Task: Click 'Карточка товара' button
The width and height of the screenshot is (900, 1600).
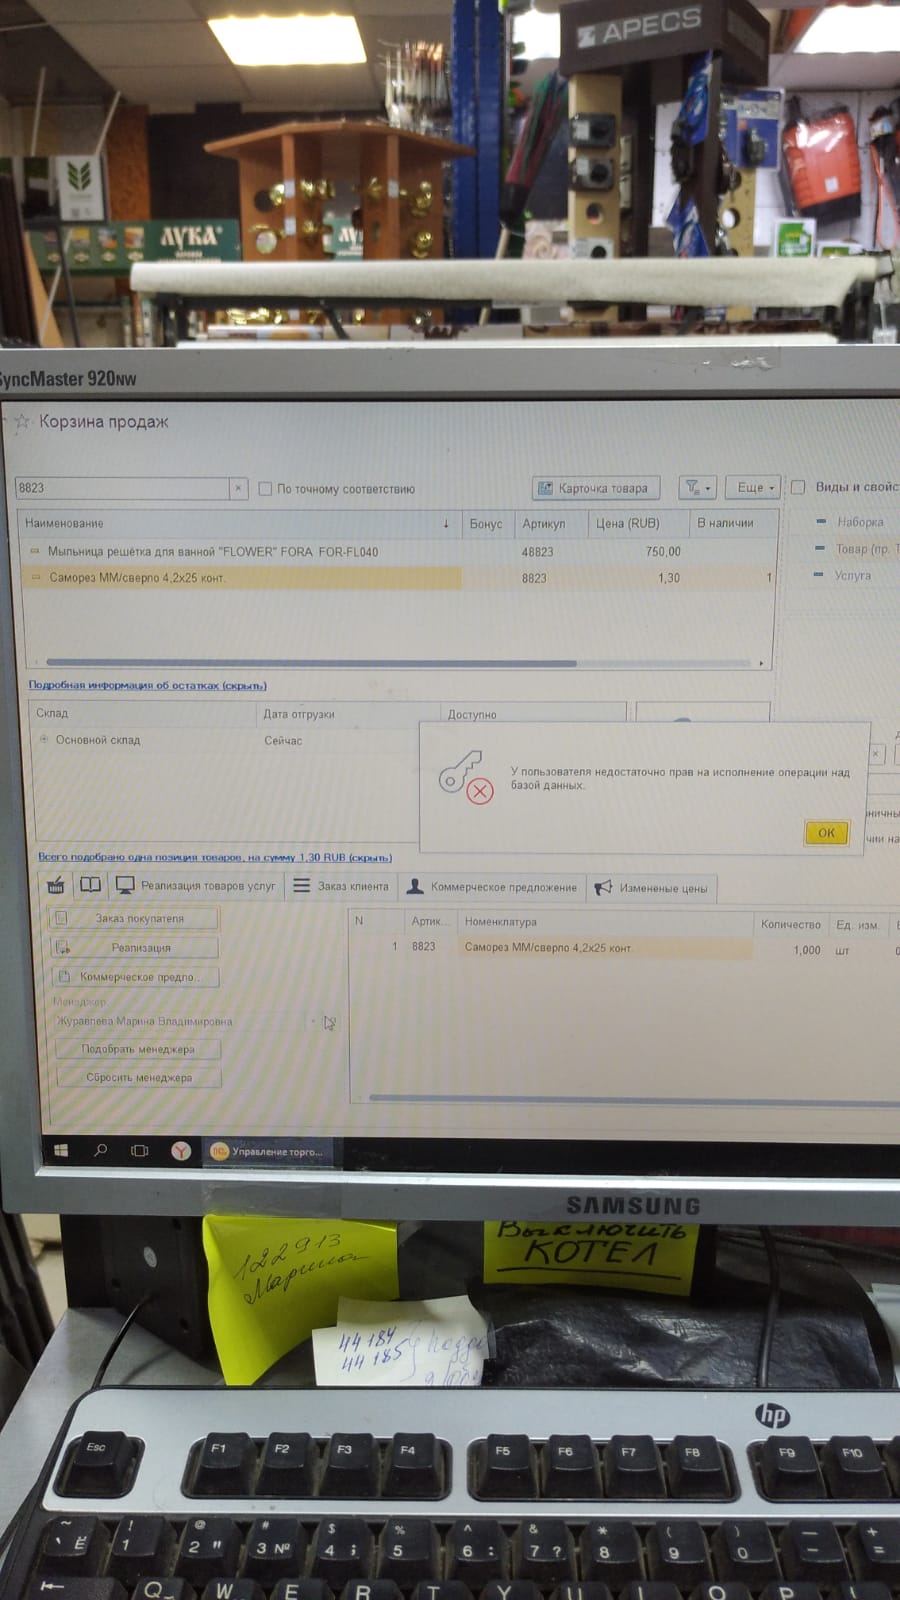Action: click(594, 488)
